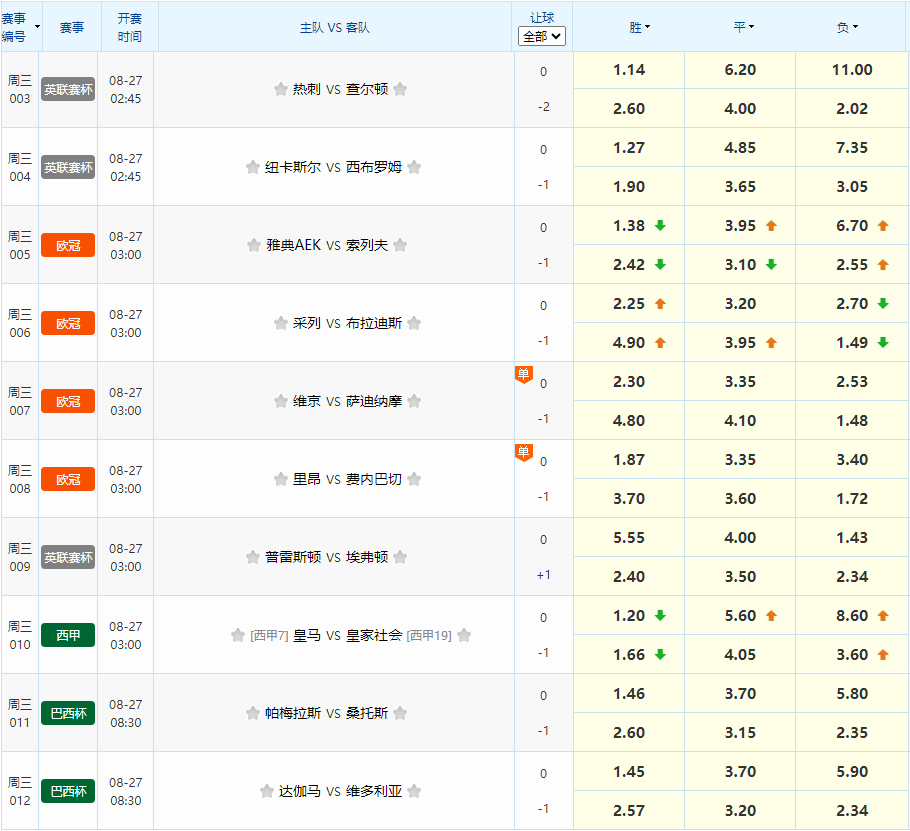Click star next to 维多利亚

(414, 791)
